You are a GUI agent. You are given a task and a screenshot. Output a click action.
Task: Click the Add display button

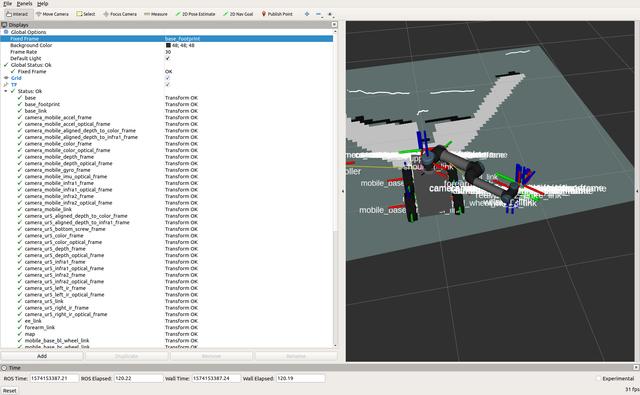pos(42,356)
